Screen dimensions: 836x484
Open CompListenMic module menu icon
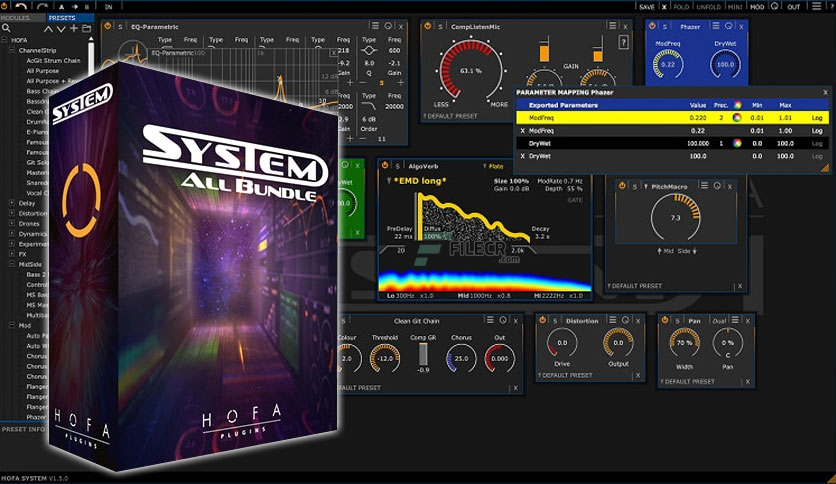613,26
